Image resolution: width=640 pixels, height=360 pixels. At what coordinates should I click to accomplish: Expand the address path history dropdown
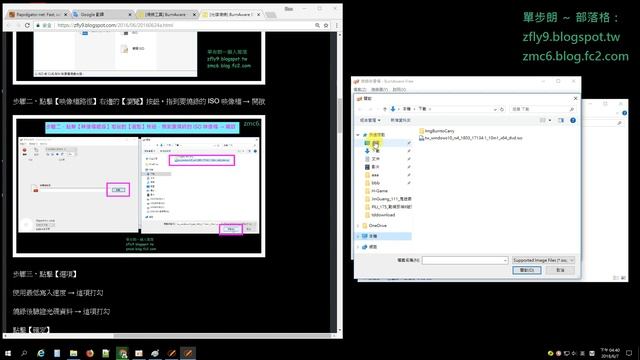point(495,109)
